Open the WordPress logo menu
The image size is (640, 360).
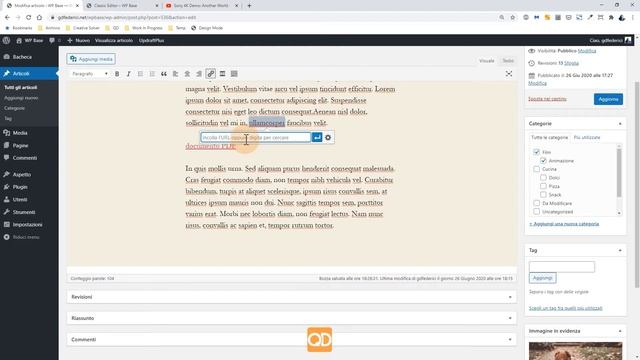tap(7, 40)
